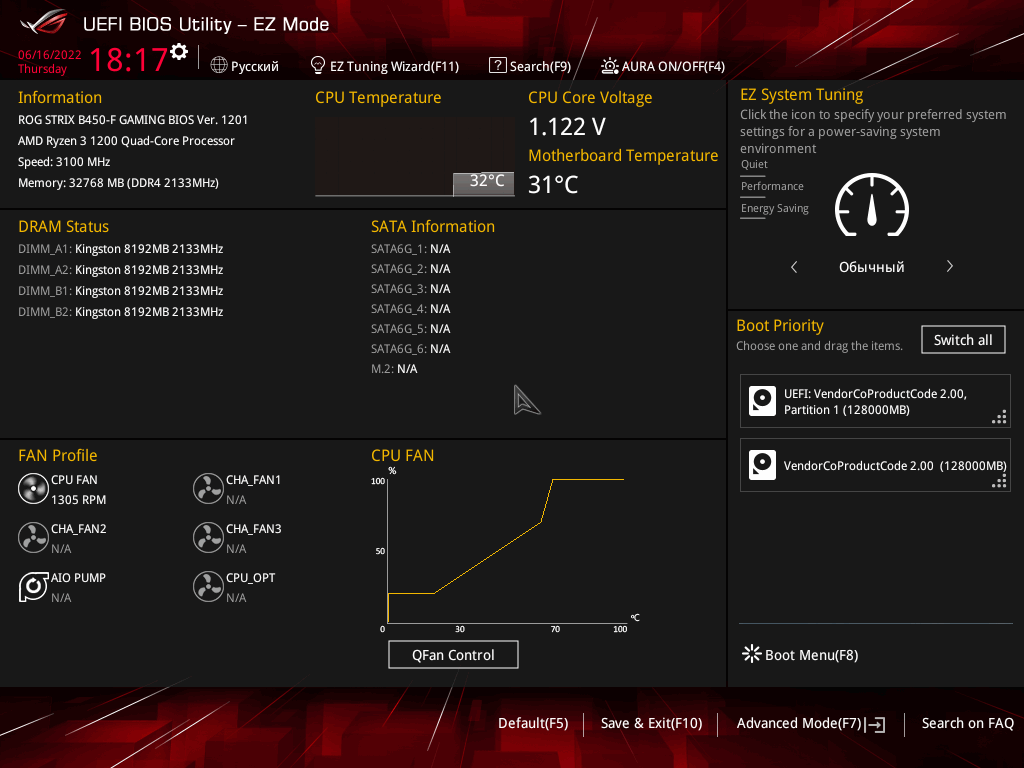Screen dimensions: 1024x768
Task: Open EZ Tuning Wizard(F11)
Action: 394,67
